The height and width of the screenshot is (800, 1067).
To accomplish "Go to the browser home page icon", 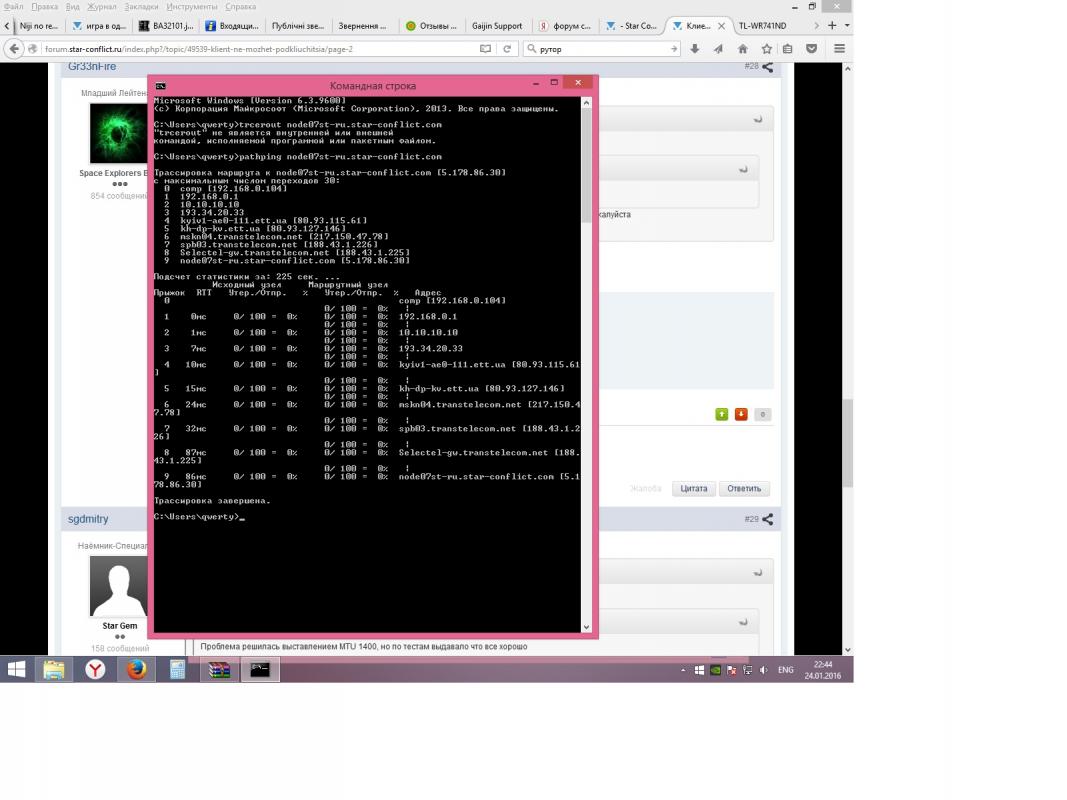I will coord(742,48).
